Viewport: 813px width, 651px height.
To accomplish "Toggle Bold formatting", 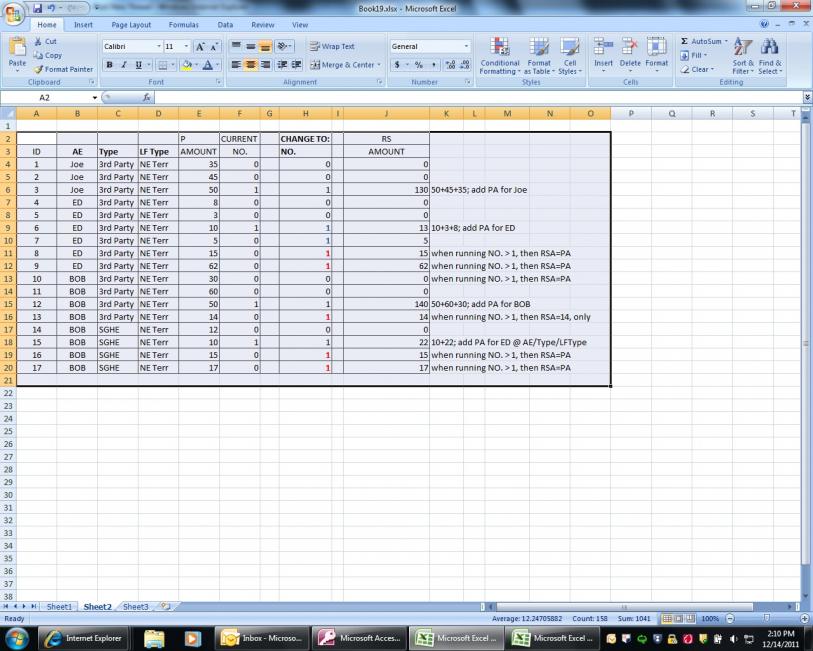I will [110, 64].
